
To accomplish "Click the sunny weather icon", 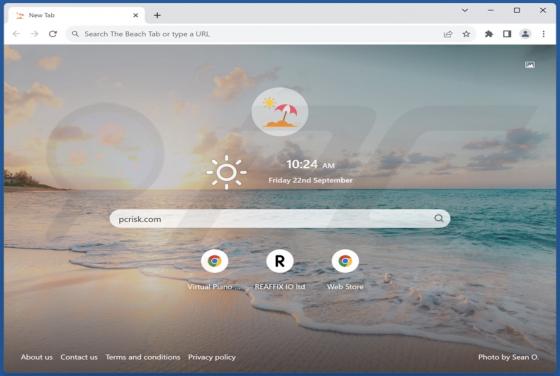I will click(x=226, y=172).
